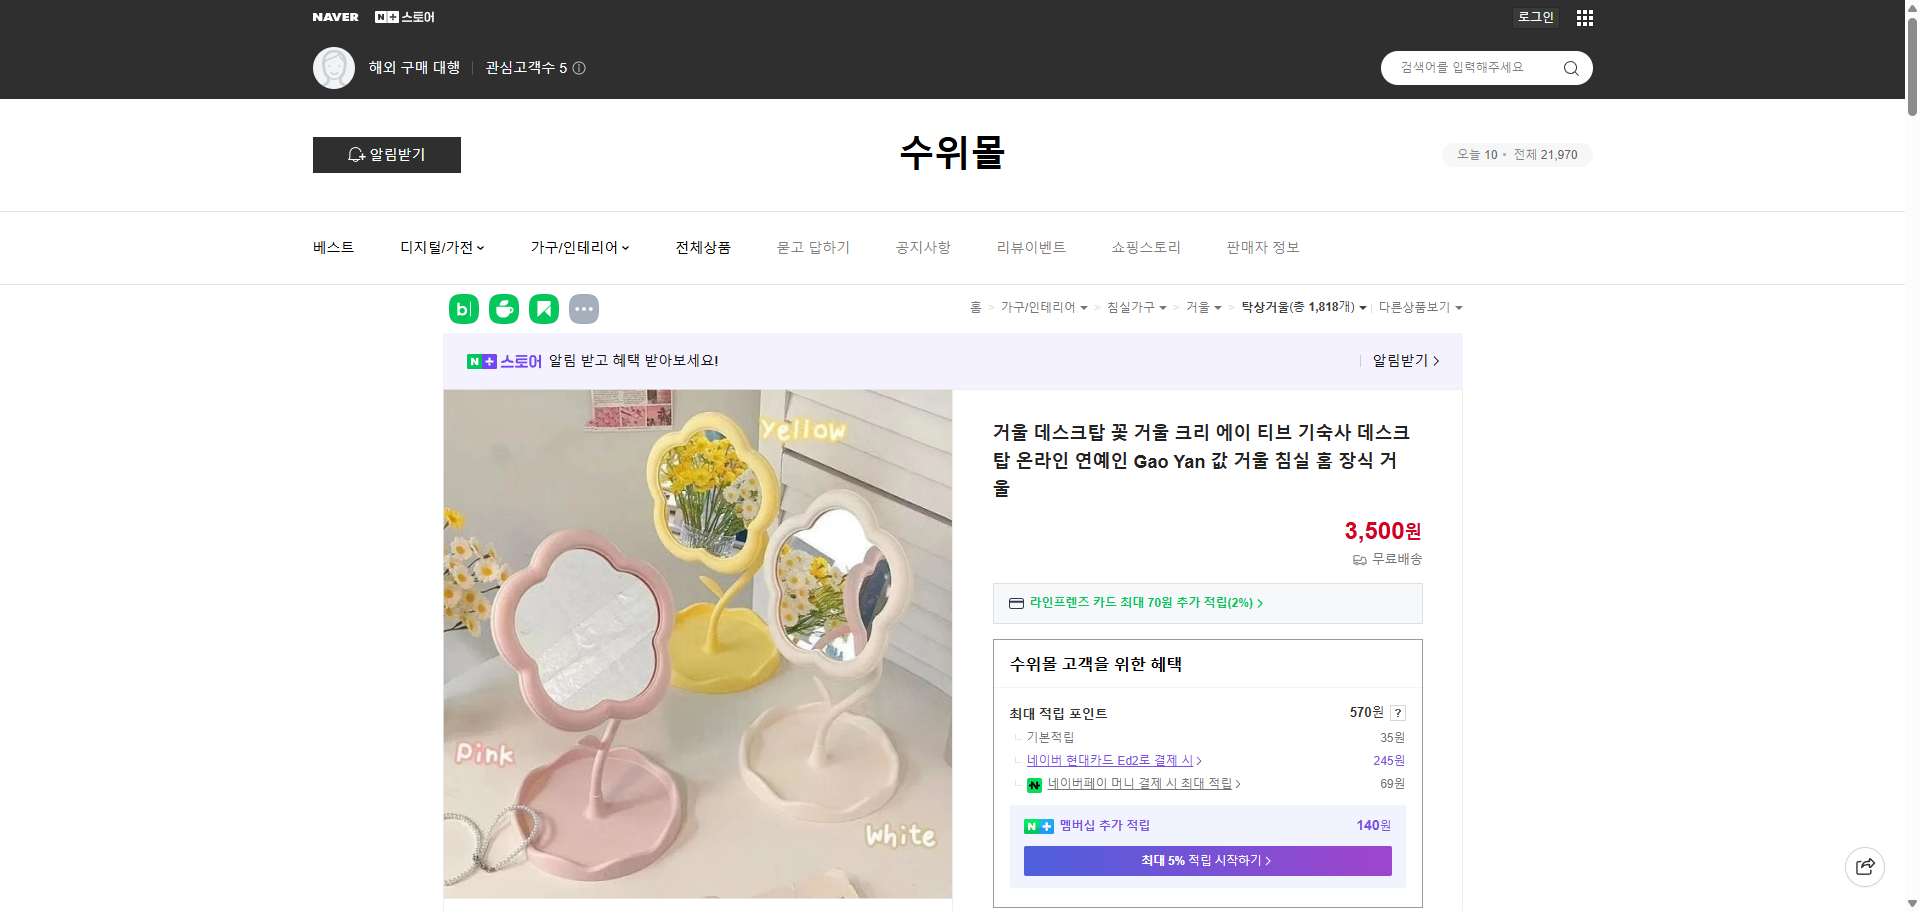
Task: Click the question mark beside 최대 적립 포인트
Action: (x=1397, y=712)
